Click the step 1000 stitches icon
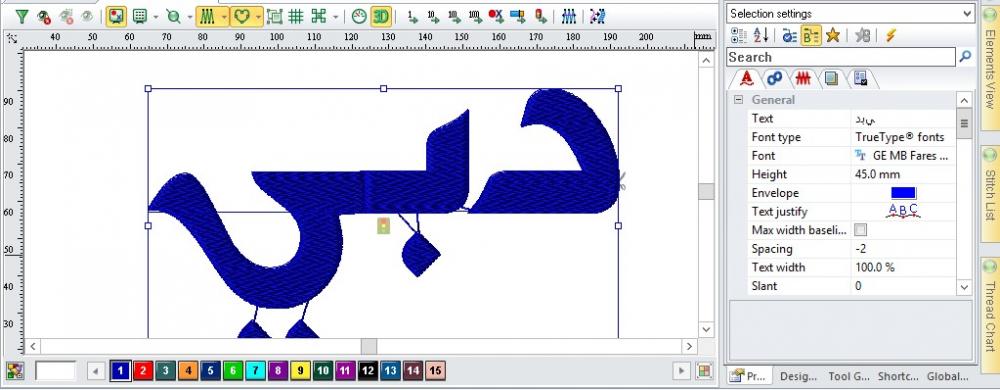 point(475,17)
